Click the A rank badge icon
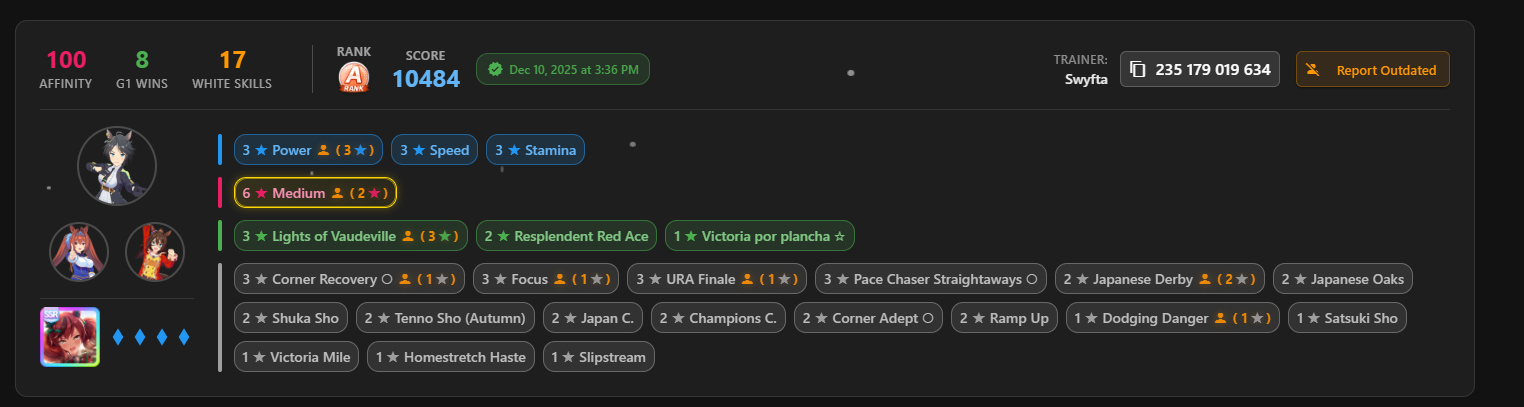Screen dimensions: 1524x407 click(353, 77)
